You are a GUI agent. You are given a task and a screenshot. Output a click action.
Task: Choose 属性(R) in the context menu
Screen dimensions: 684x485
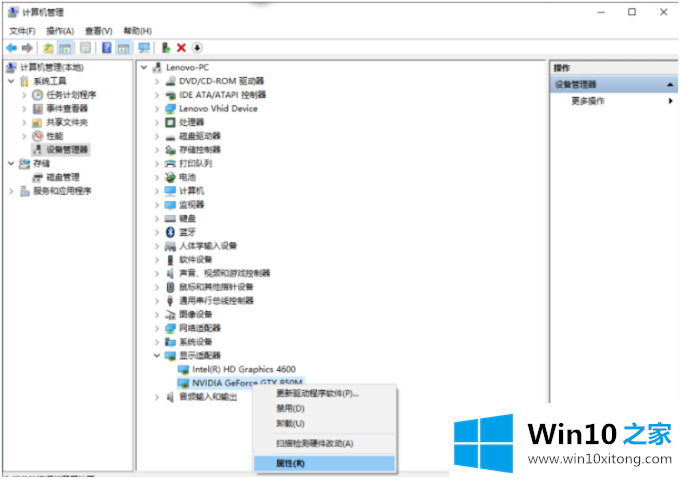pyautogui.click(x=325, y=464)
